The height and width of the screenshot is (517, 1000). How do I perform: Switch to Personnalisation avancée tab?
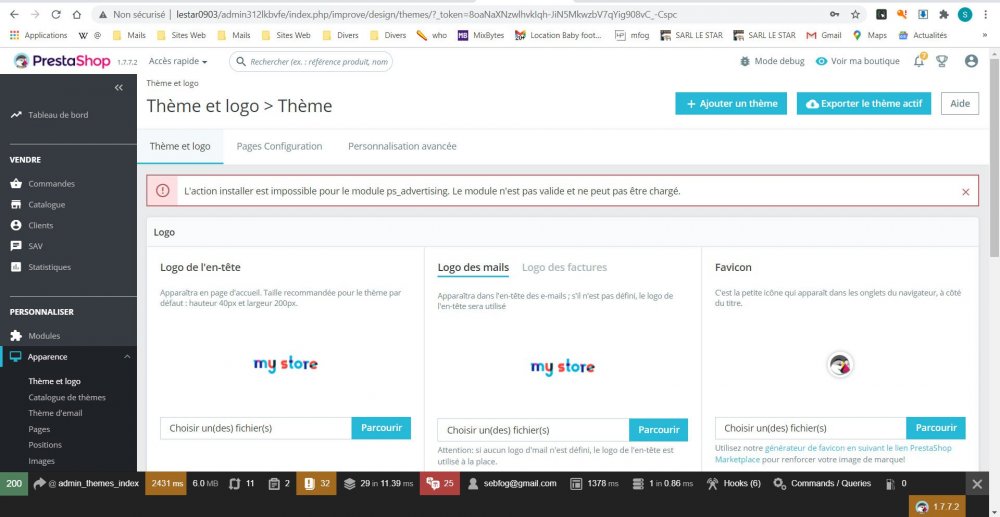point(402,146)
